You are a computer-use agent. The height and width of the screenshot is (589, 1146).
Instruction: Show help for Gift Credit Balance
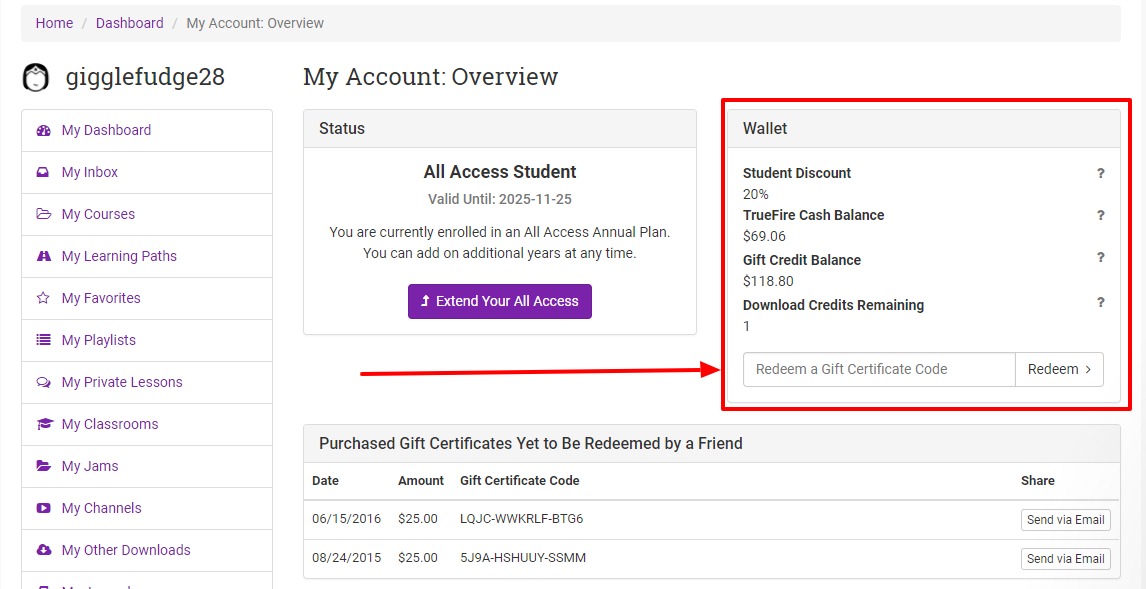coord(1100,257)
